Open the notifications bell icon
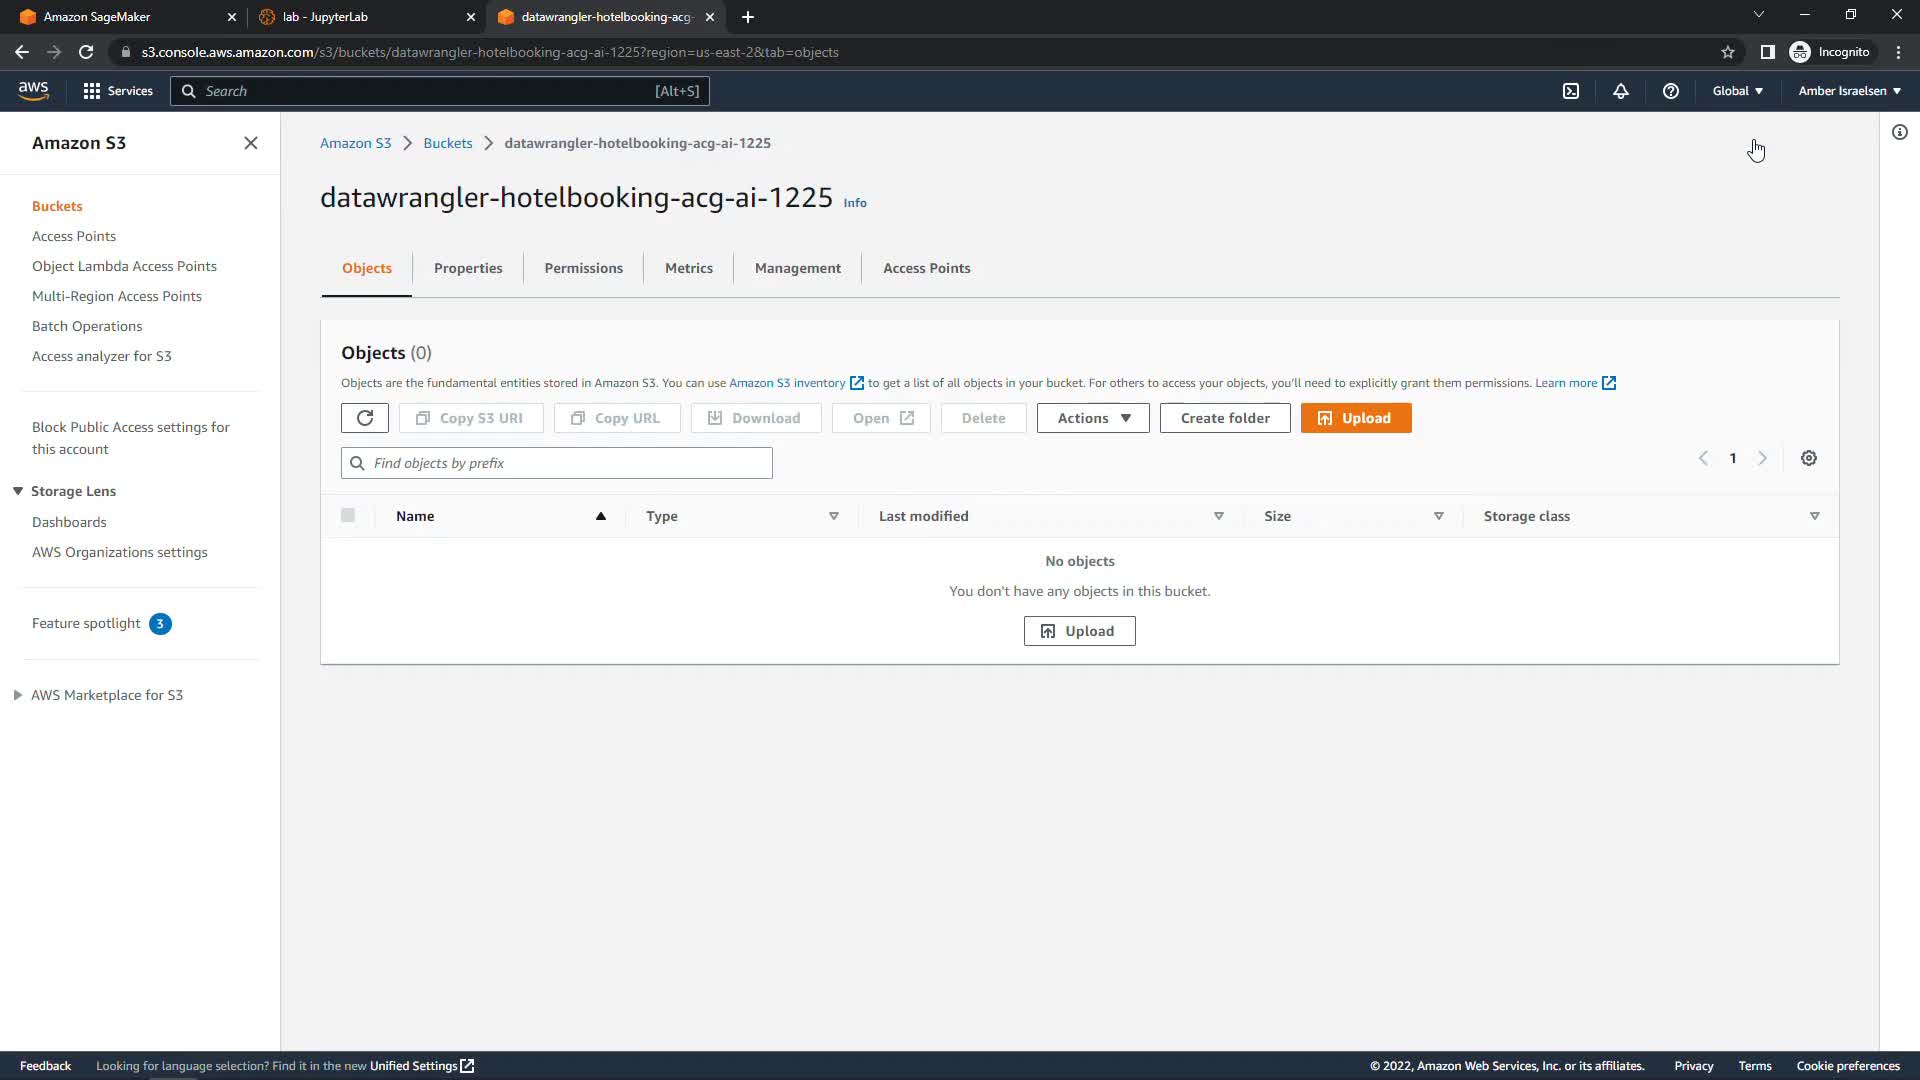 (1621, 91)
